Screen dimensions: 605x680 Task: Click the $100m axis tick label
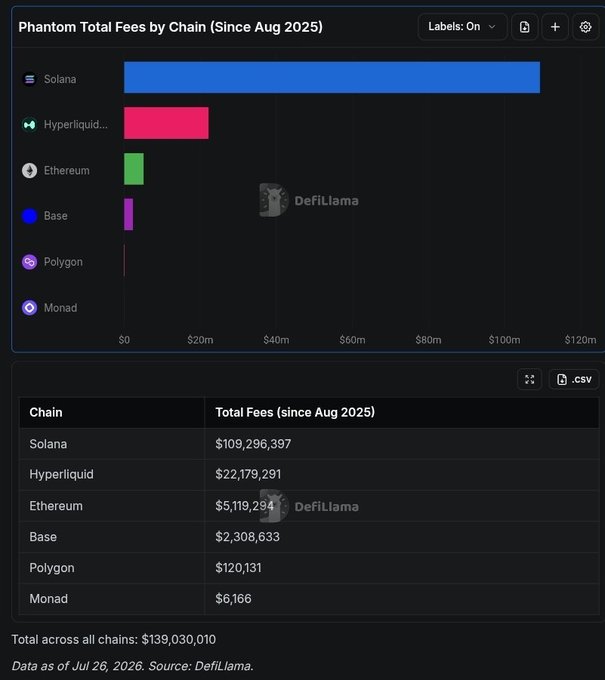click(504, 340)
